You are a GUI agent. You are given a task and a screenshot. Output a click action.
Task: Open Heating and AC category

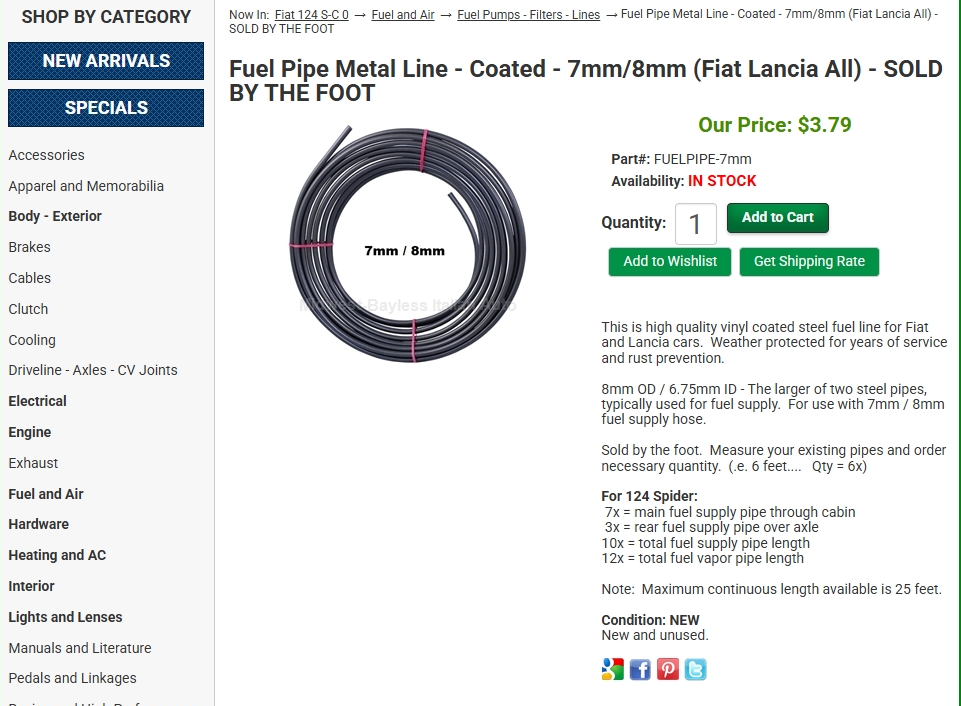(x=57, y=555)
